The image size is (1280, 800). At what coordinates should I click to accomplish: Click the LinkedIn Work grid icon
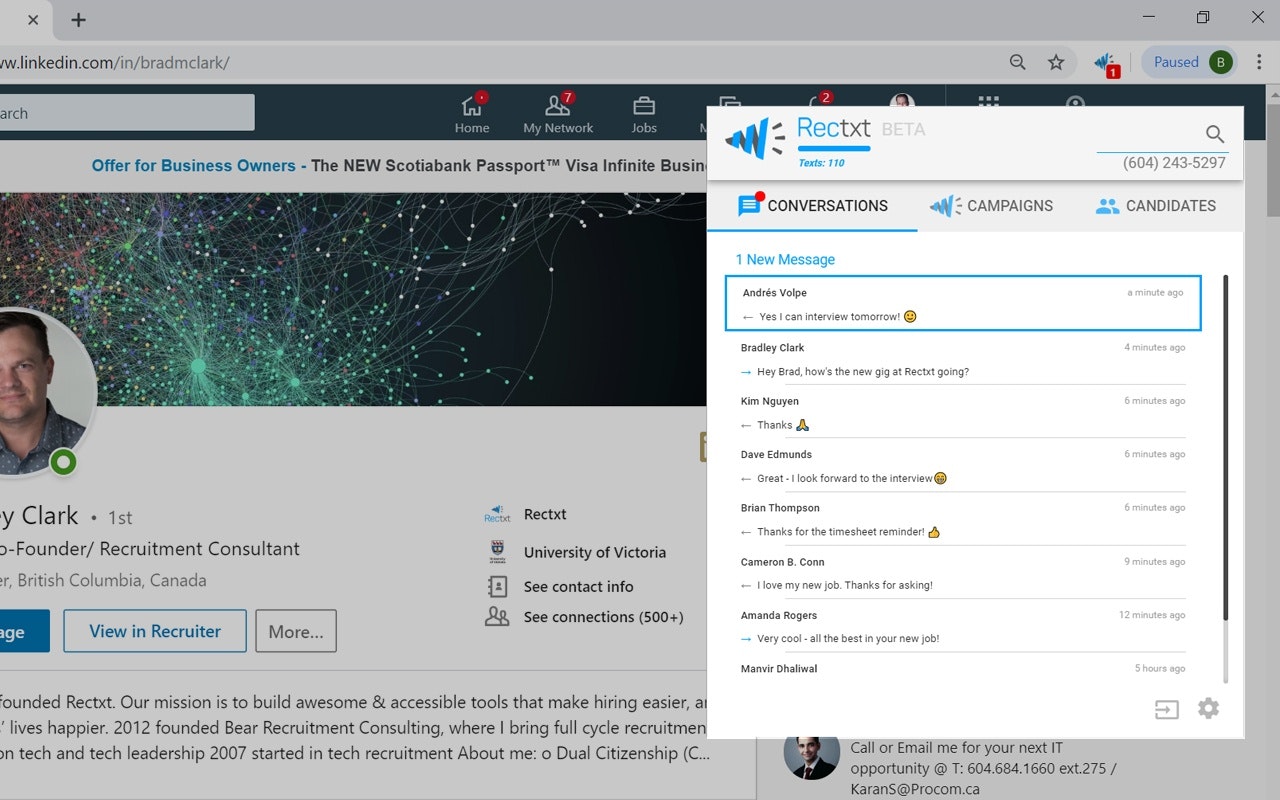pos(988,104)
